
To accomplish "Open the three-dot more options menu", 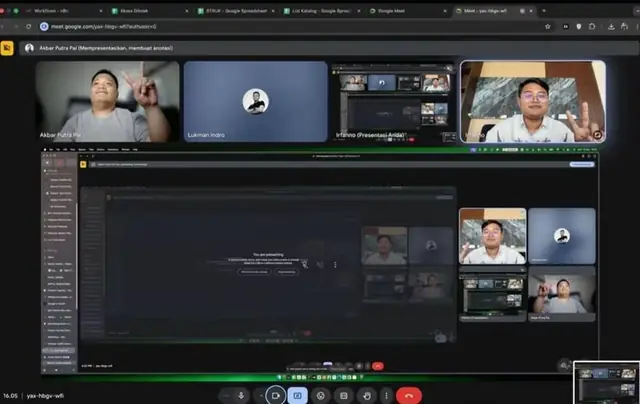I will tap(386, 395).
